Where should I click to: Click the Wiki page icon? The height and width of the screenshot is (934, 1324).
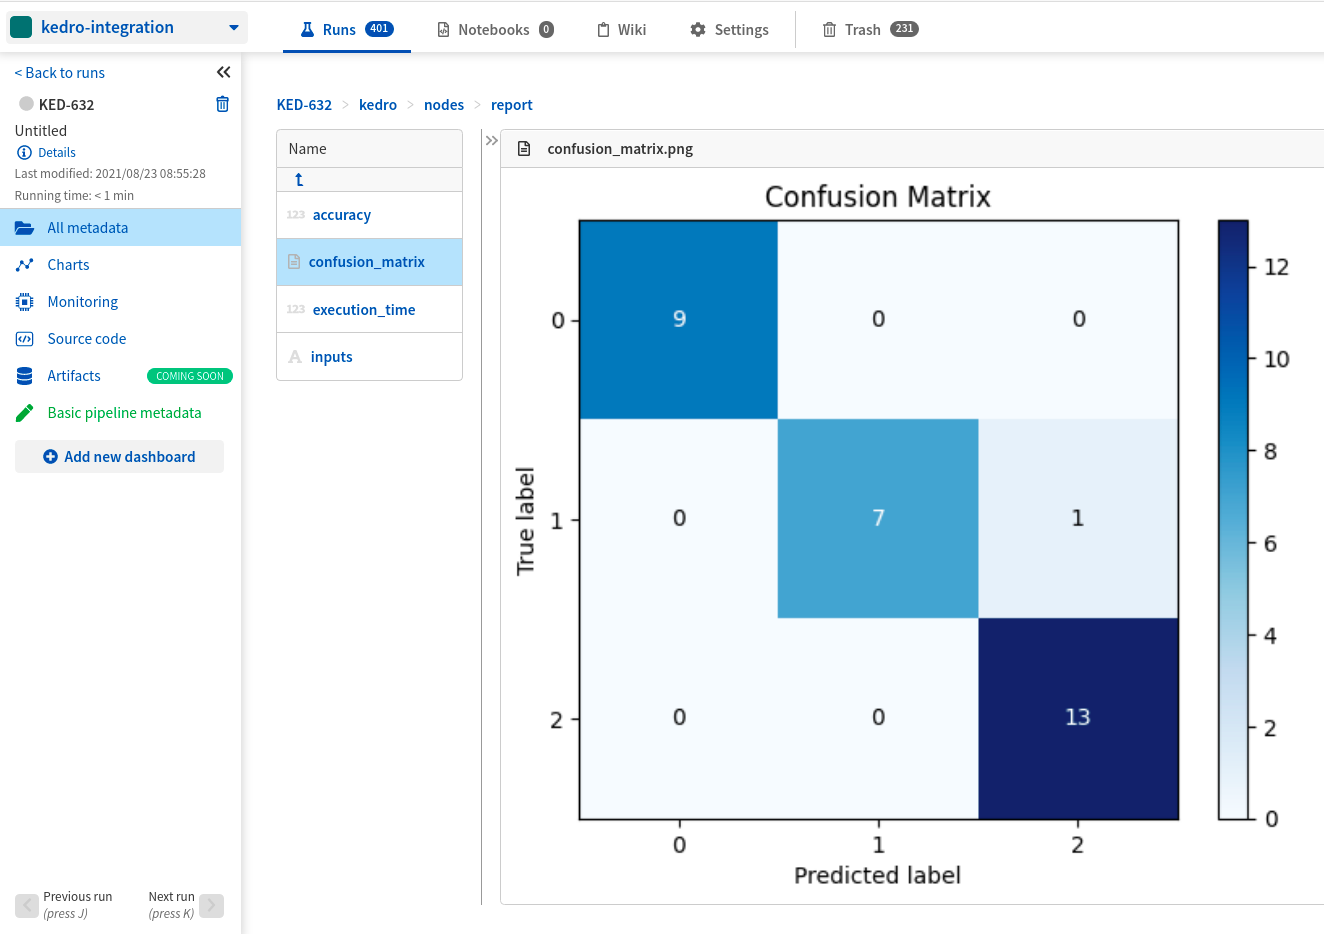[602, 29]
